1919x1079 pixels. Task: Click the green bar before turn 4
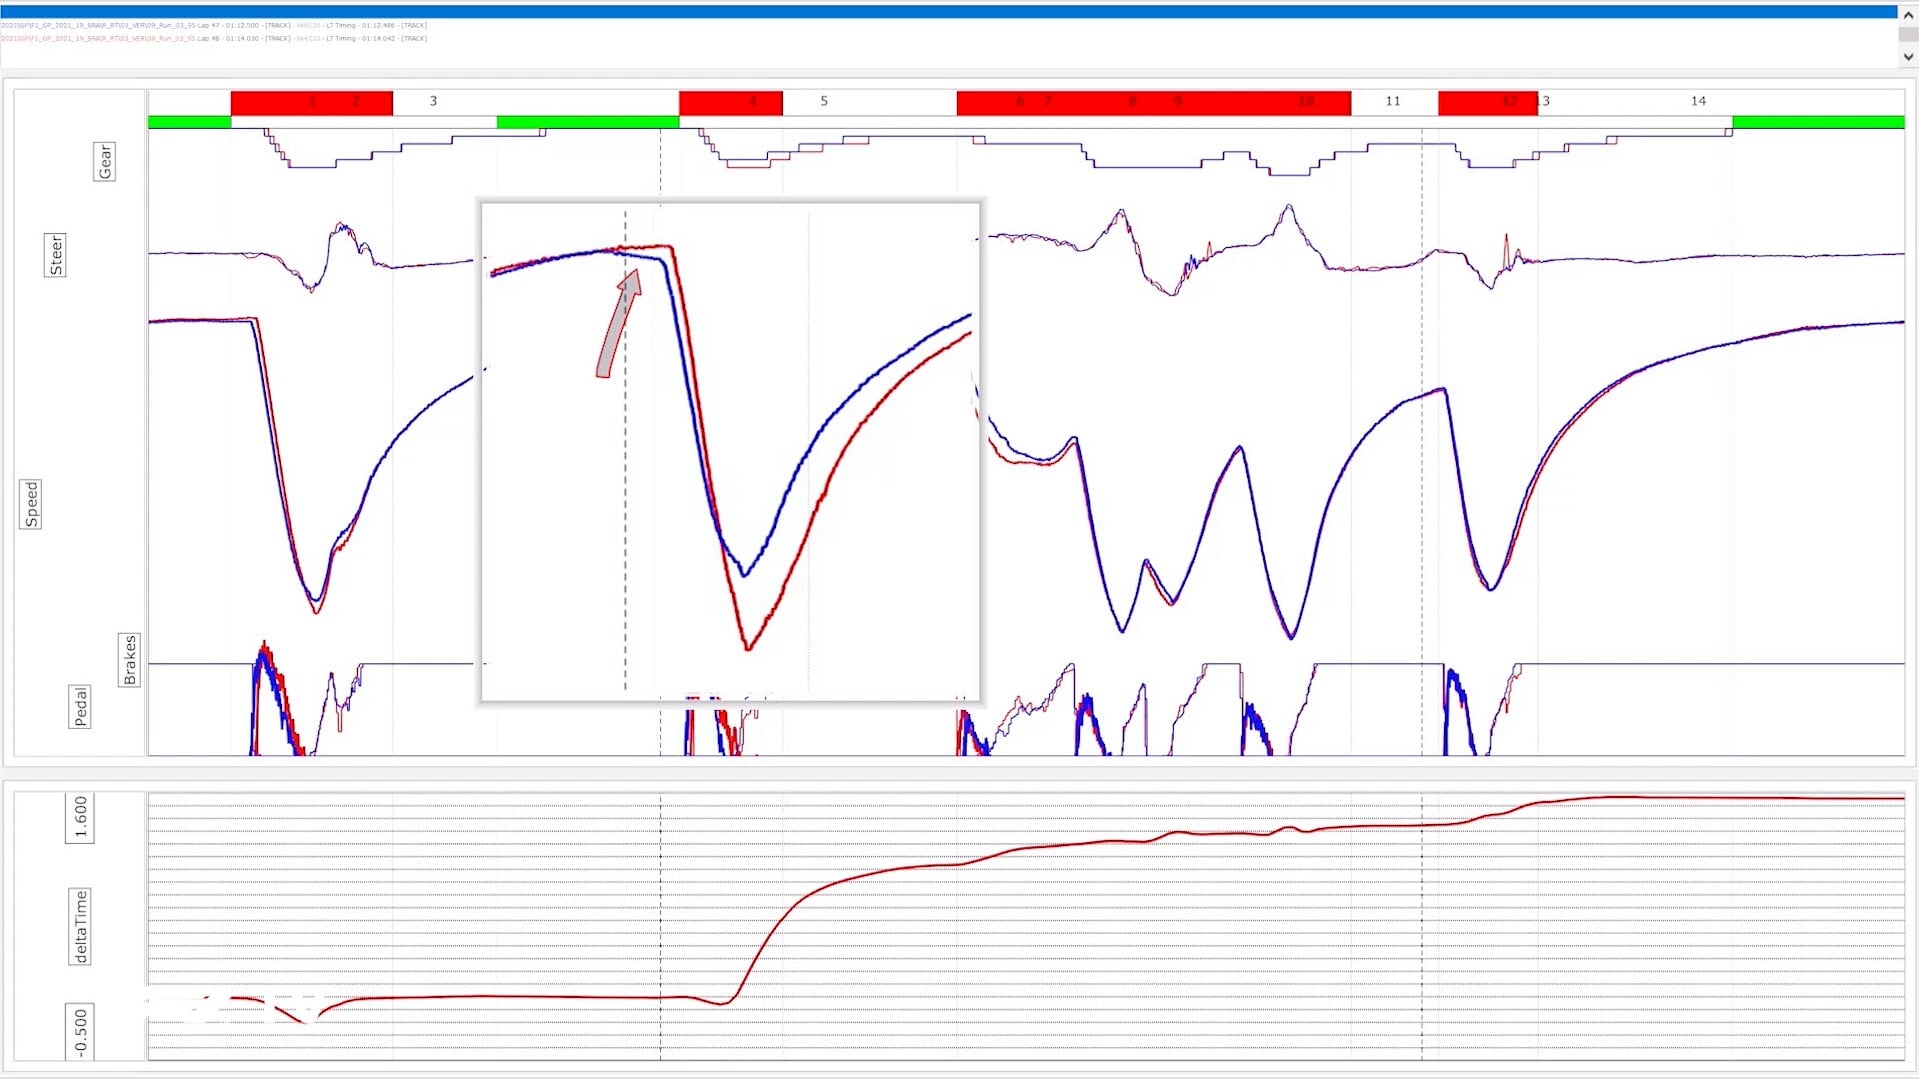point(588,122)
